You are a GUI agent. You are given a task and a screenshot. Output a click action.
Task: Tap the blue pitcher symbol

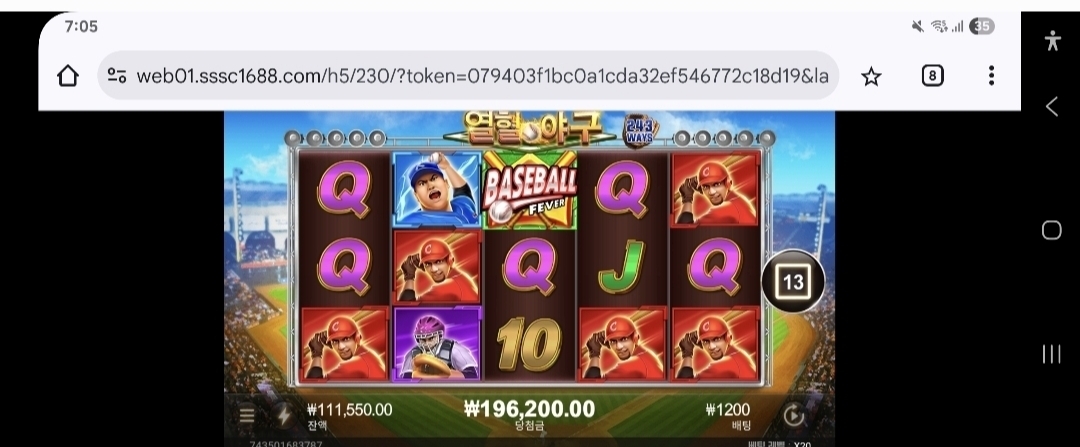coord(437,189)
